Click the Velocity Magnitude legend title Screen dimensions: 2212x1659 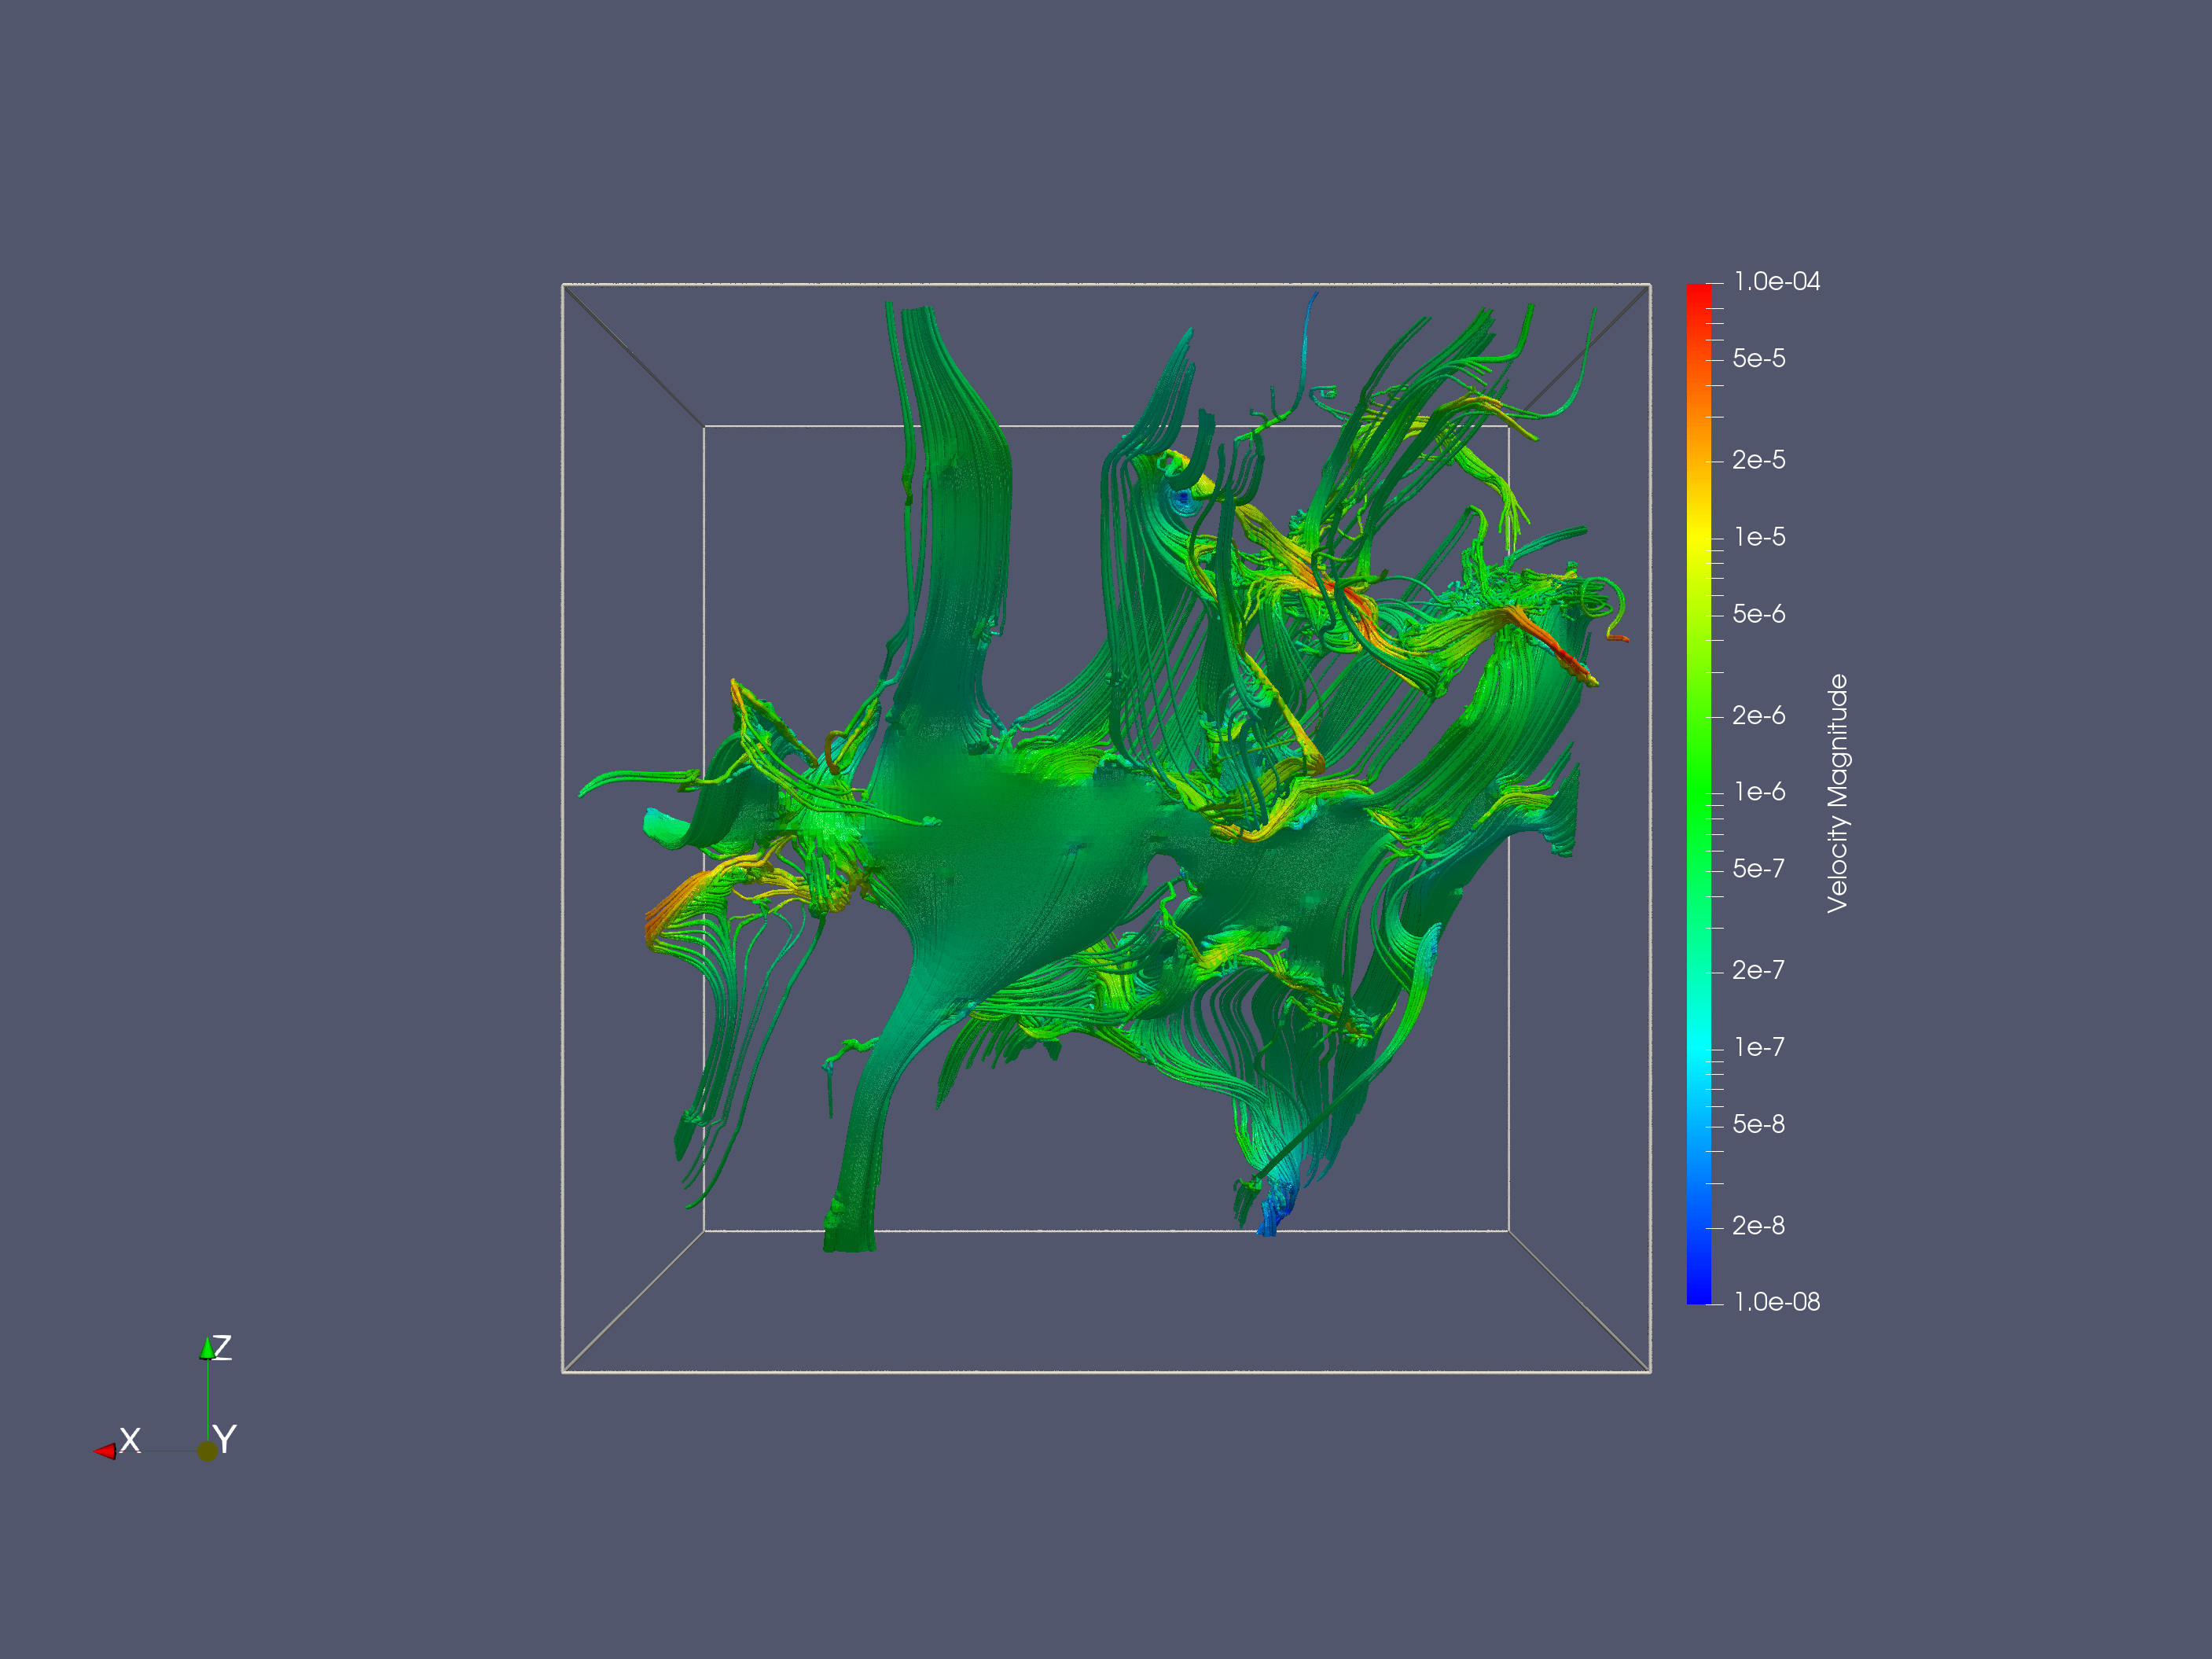pyautogui.click(x=1837, y=793)
